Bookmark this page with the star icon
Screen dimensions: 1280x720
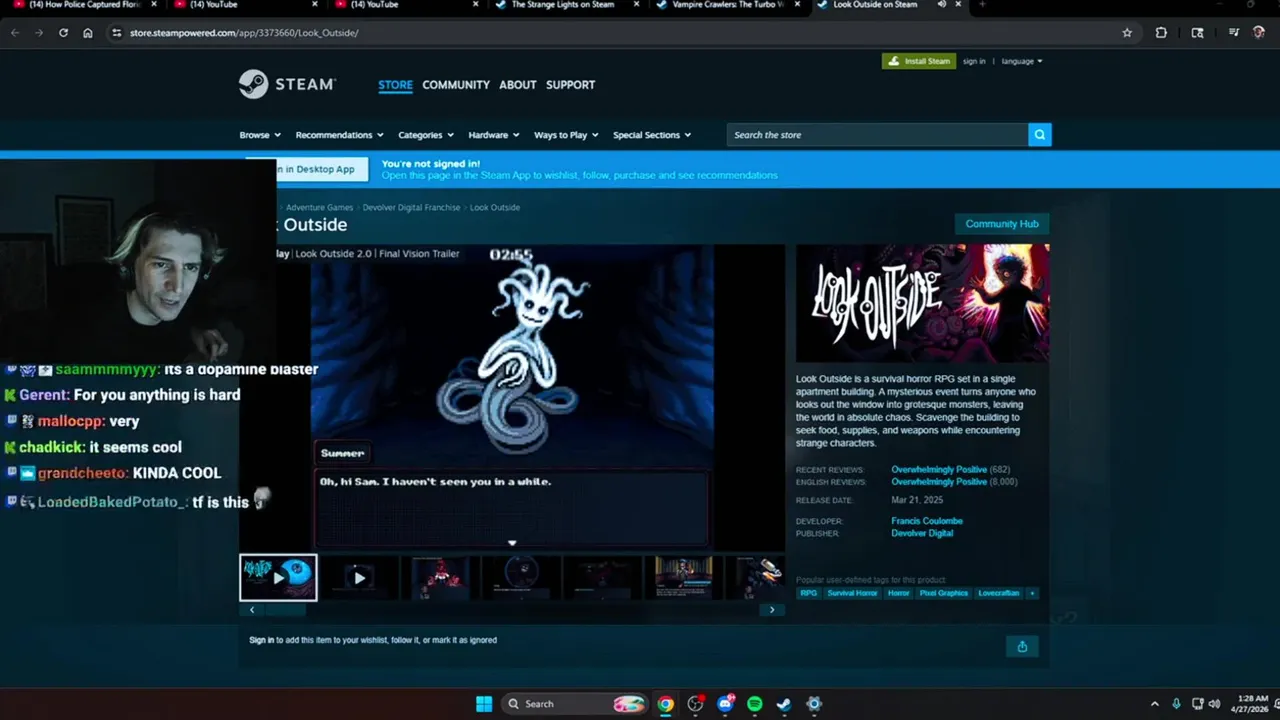coord(1127,33)
